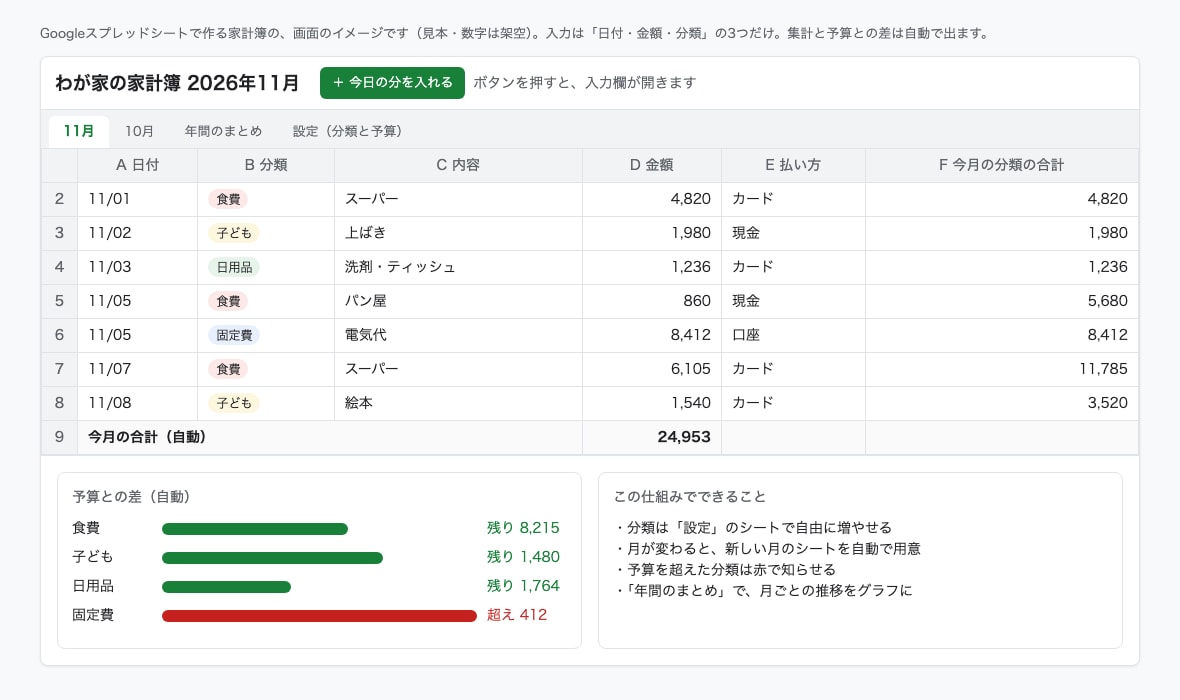The image size is (1180, 700).
Task: Open the 年間のまとめ tab
Action: pyautogui.click(x=224, y=131)
